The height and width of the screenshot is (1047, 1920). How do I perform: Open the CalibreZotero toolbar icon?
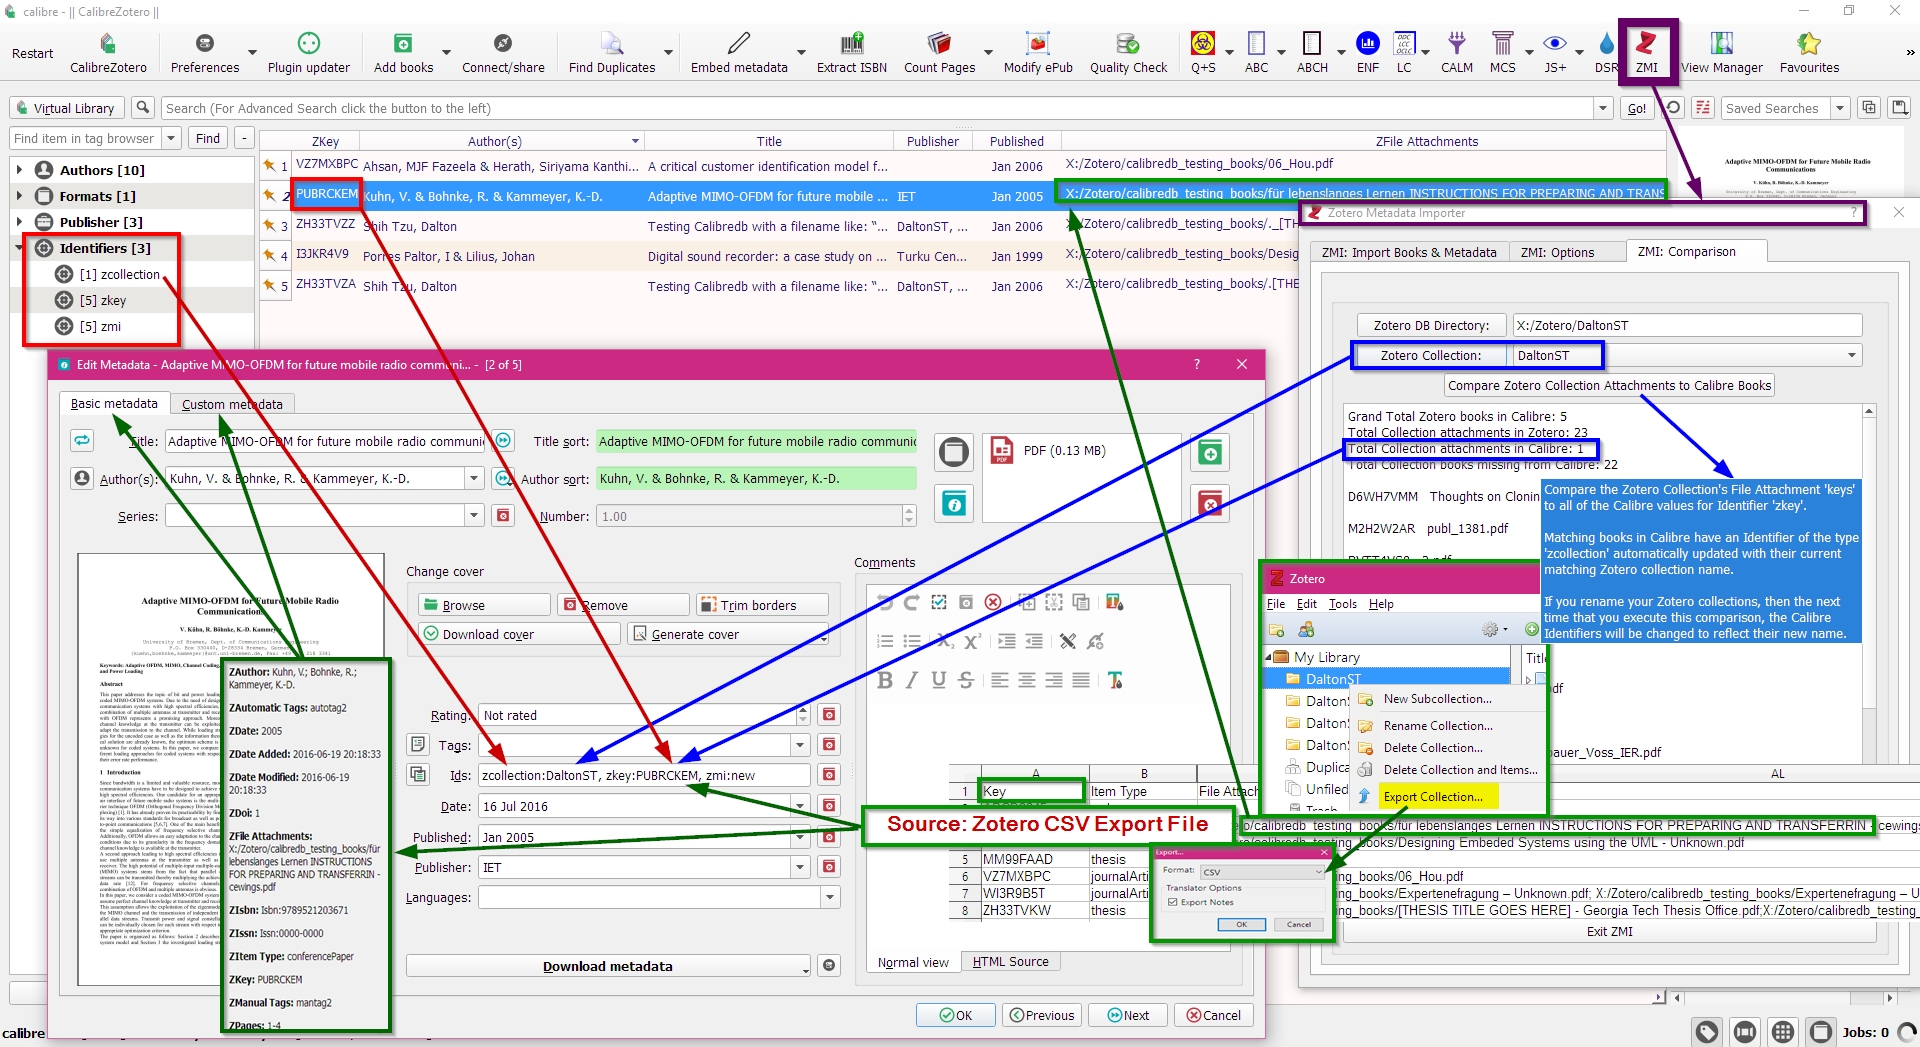(108, 53)
